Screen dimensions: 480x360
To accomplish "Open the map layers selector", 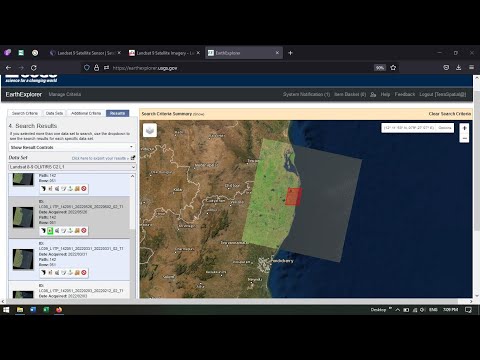I will (150, 130).
